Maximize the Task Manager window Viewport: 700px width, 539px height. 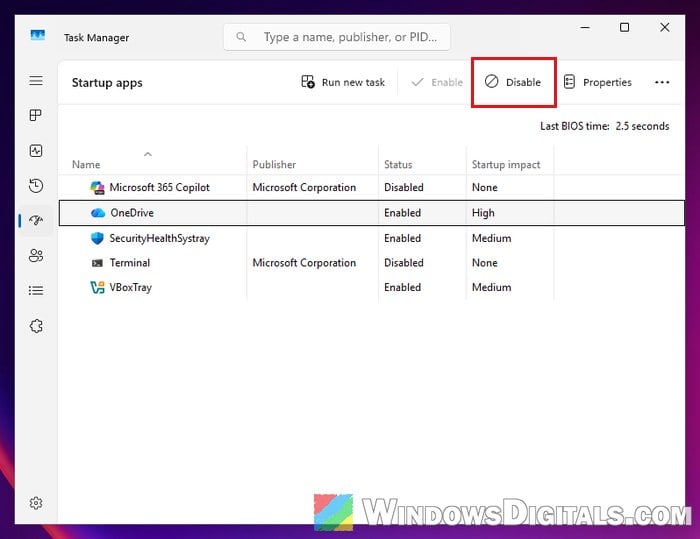(x=625, y=28)
